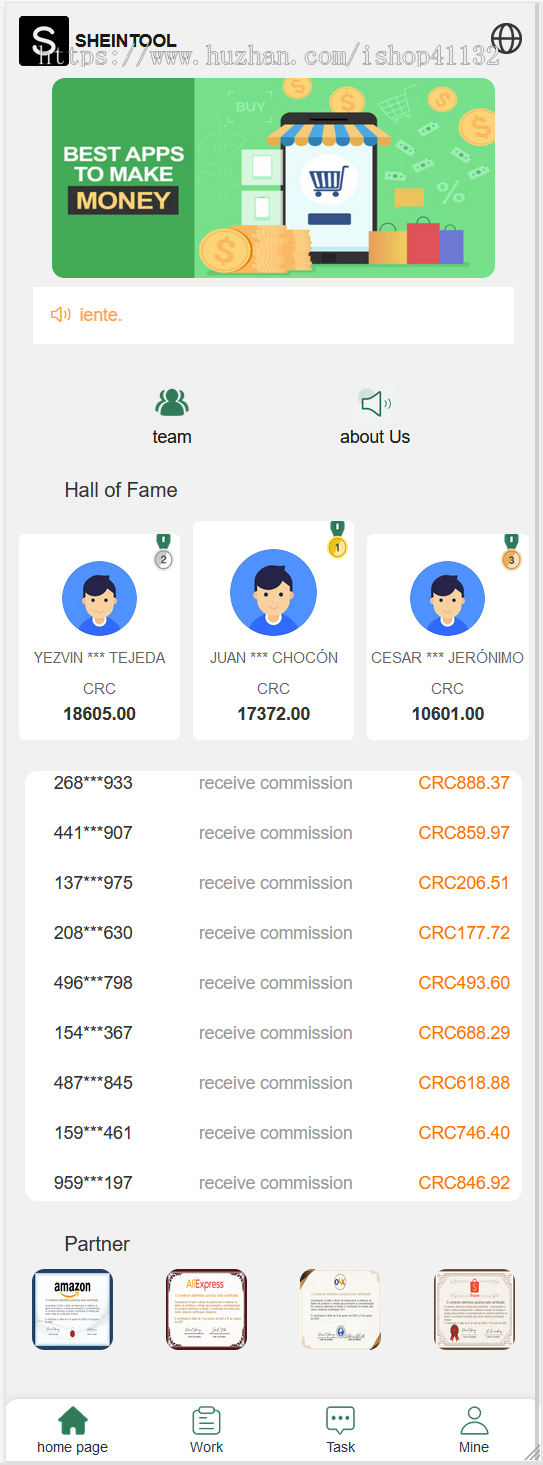This screenshot has width=543, height=1465.
Task: Open the Mine profile tab
Action: pos(474,1430)
